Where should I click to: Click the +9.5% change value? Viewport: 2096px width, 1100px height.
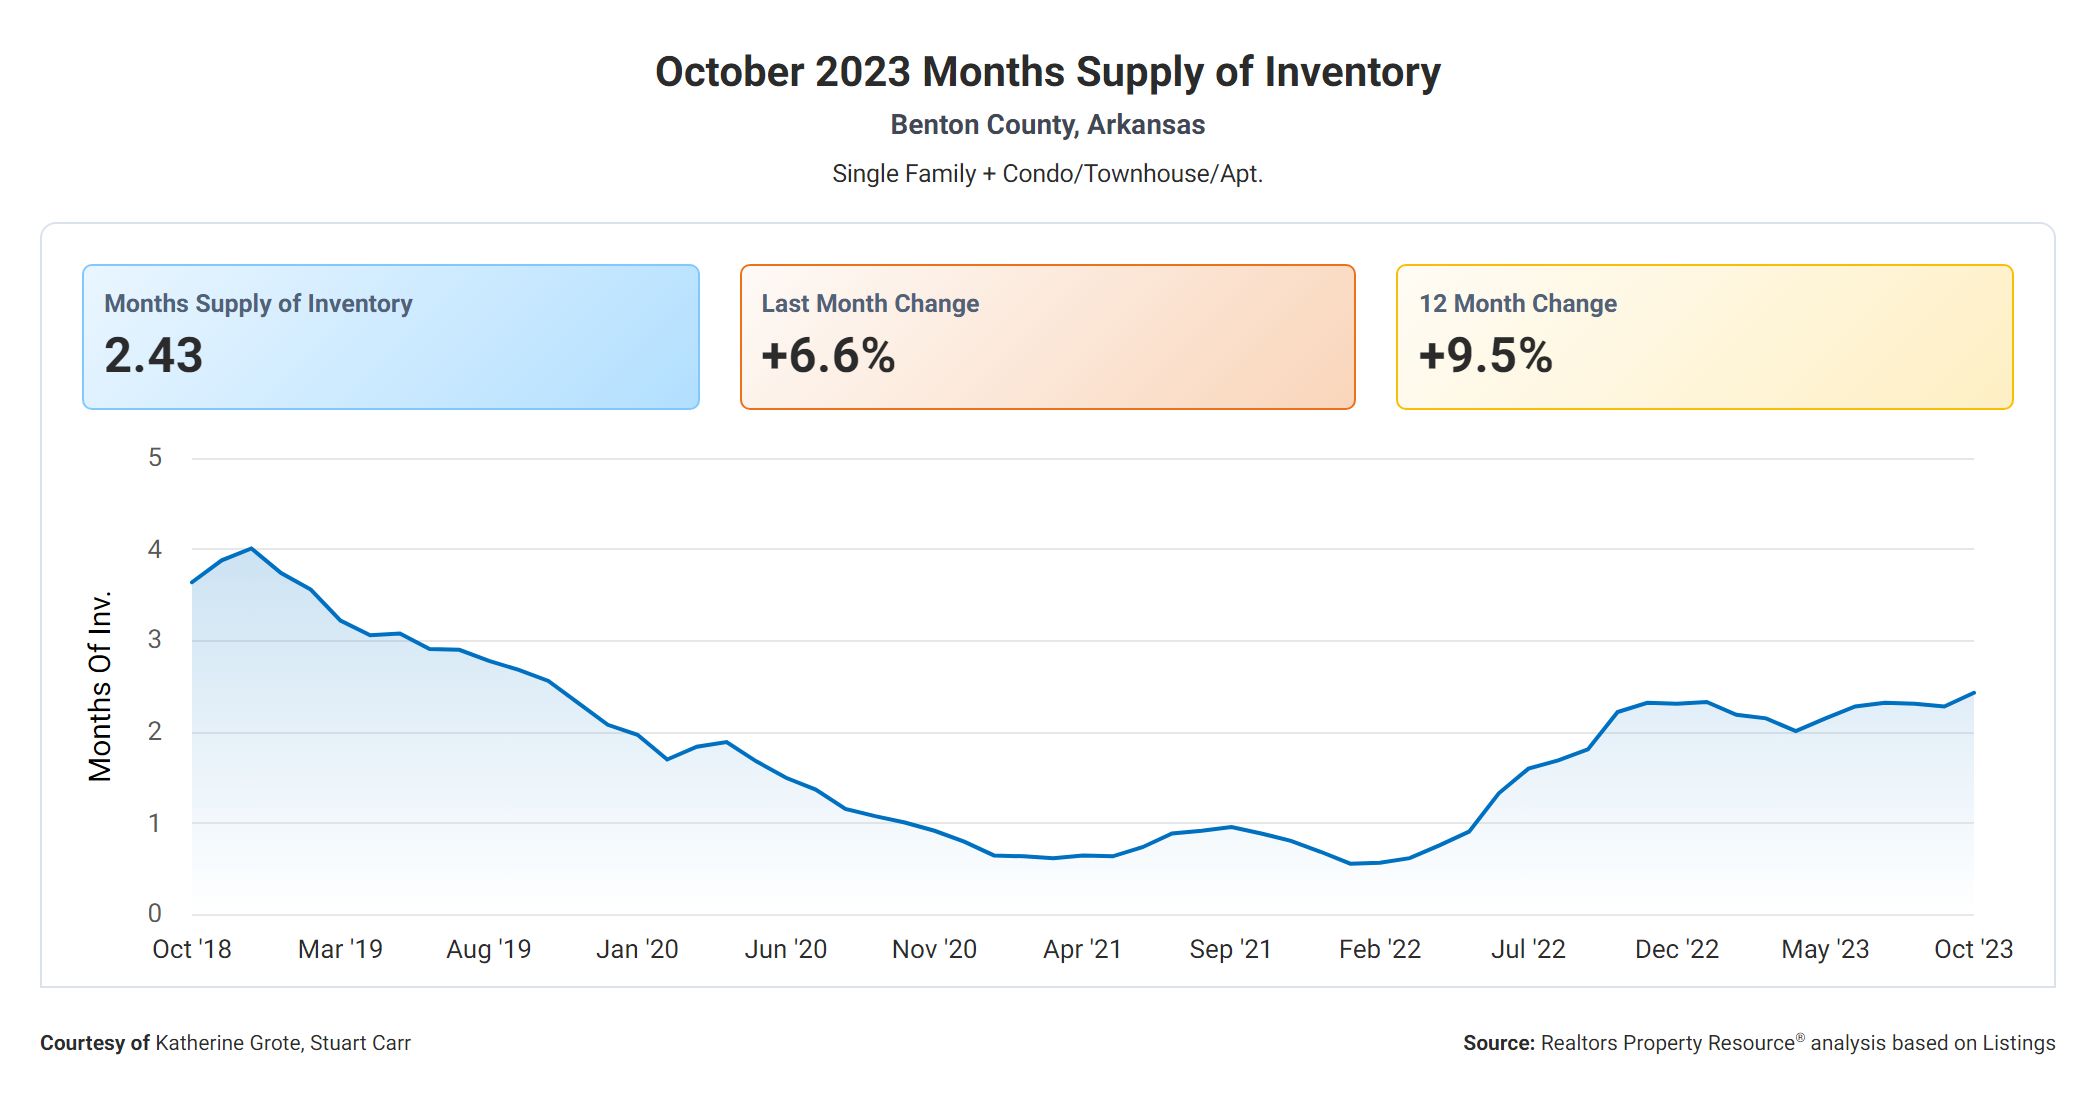pos(1486,356)
